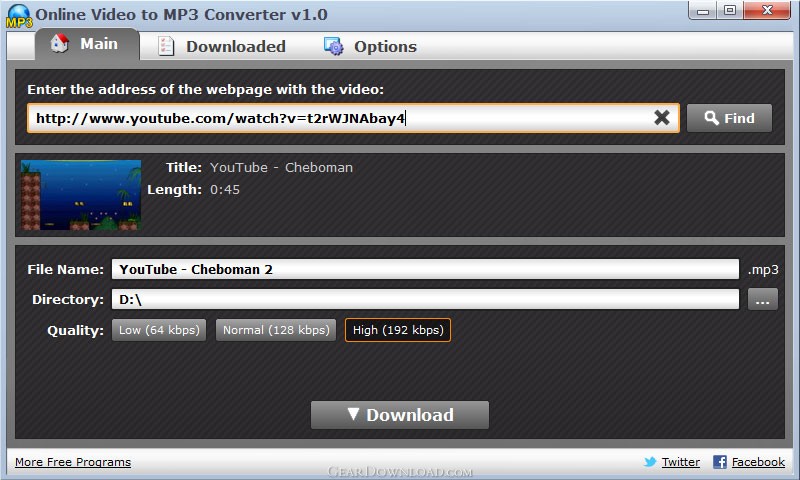Start conversion with the Download button

(x=399, y=415)
